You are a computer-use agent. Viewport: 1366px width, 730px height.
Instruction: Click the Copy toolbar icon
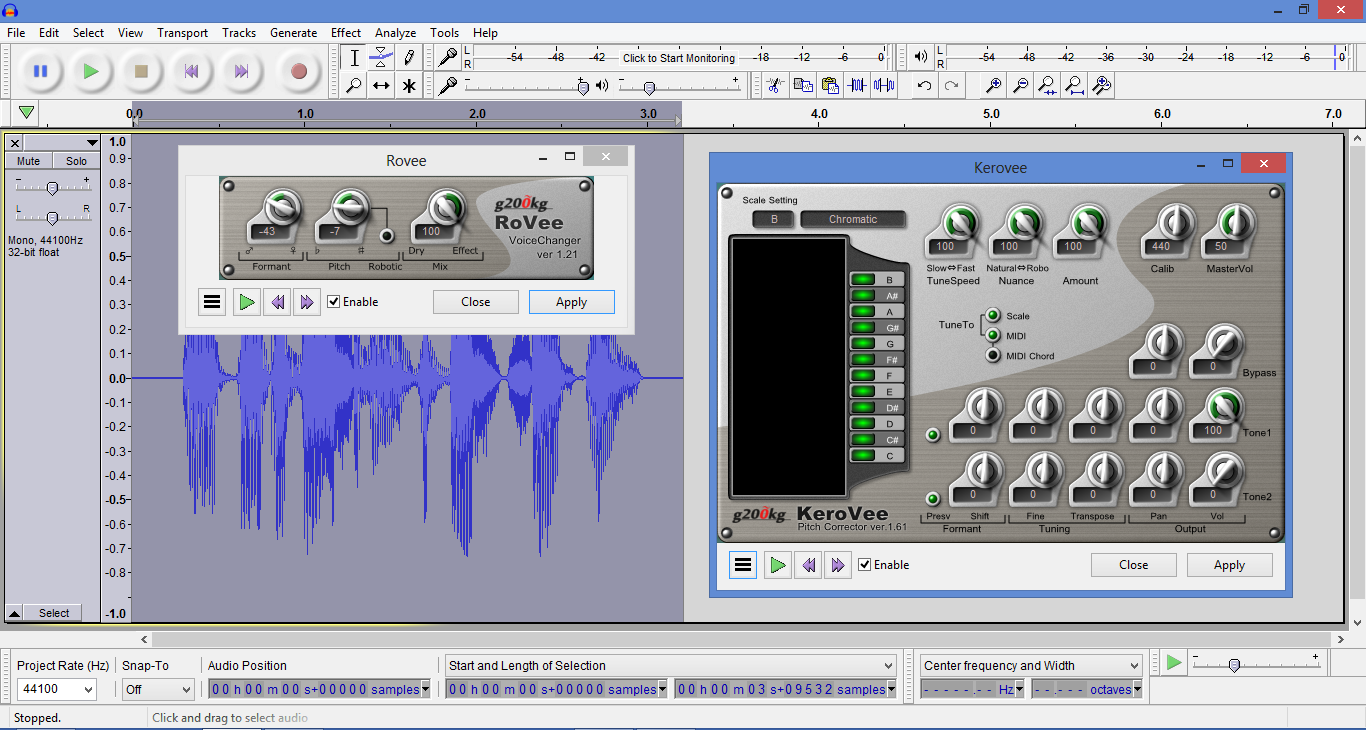802,86
